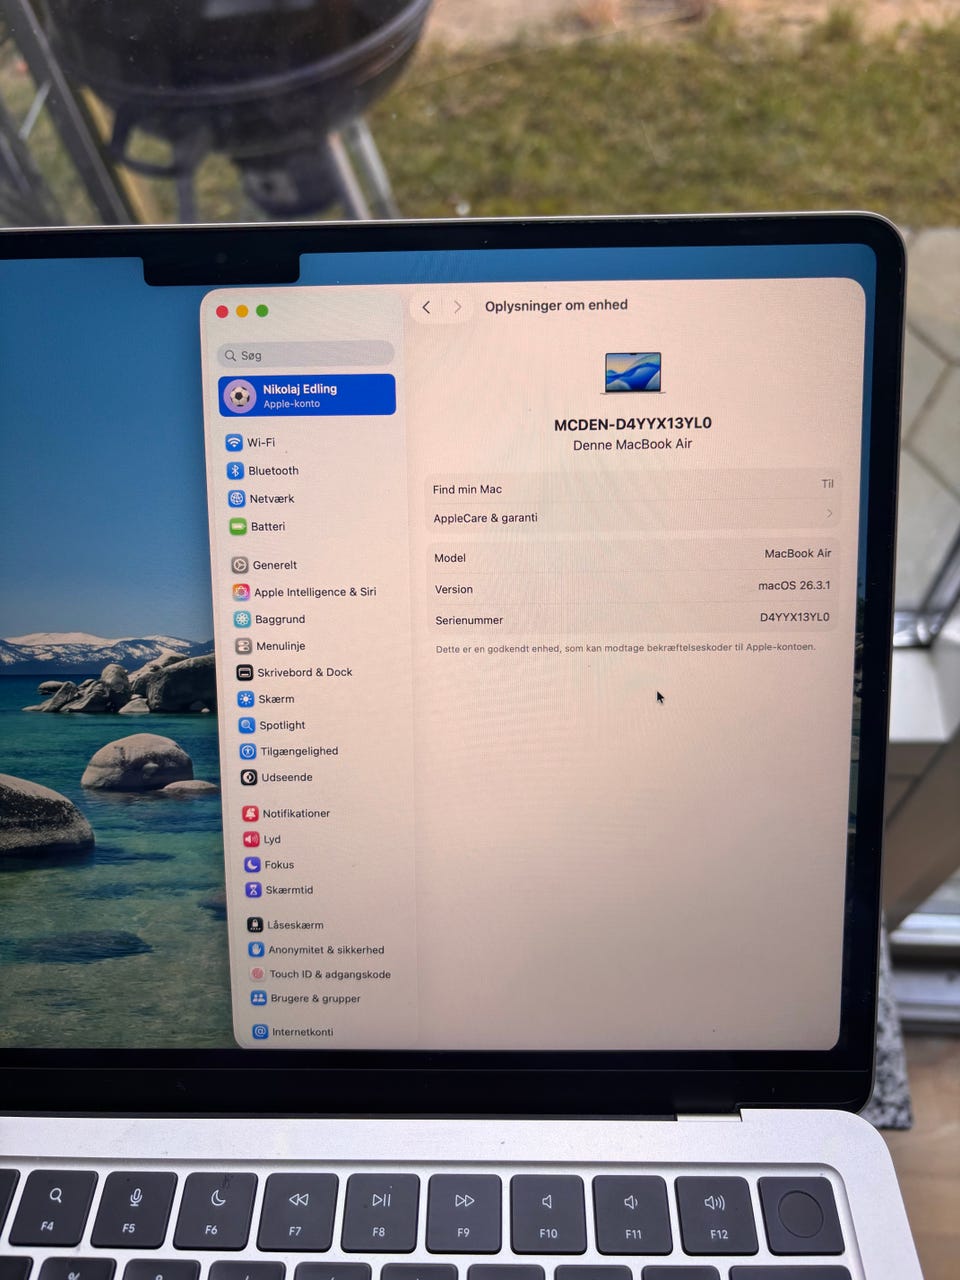The width and height of the screenshot is (960, 1280).
Task: Select the Skærmtid hourglass icon
Action: [253, 889]
